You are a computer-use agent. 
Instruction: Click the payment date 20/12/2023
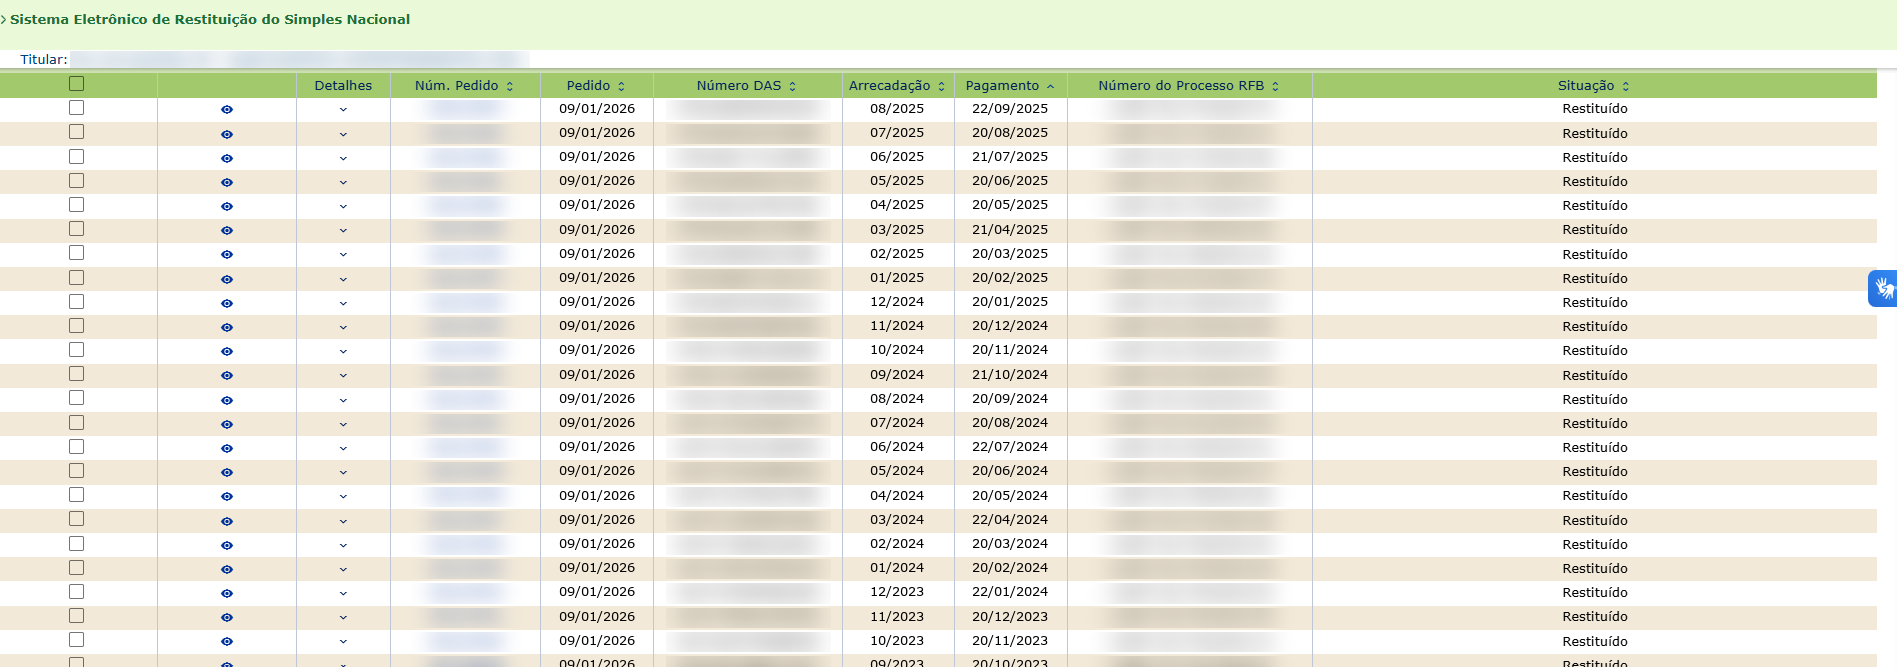(1010, 617)
